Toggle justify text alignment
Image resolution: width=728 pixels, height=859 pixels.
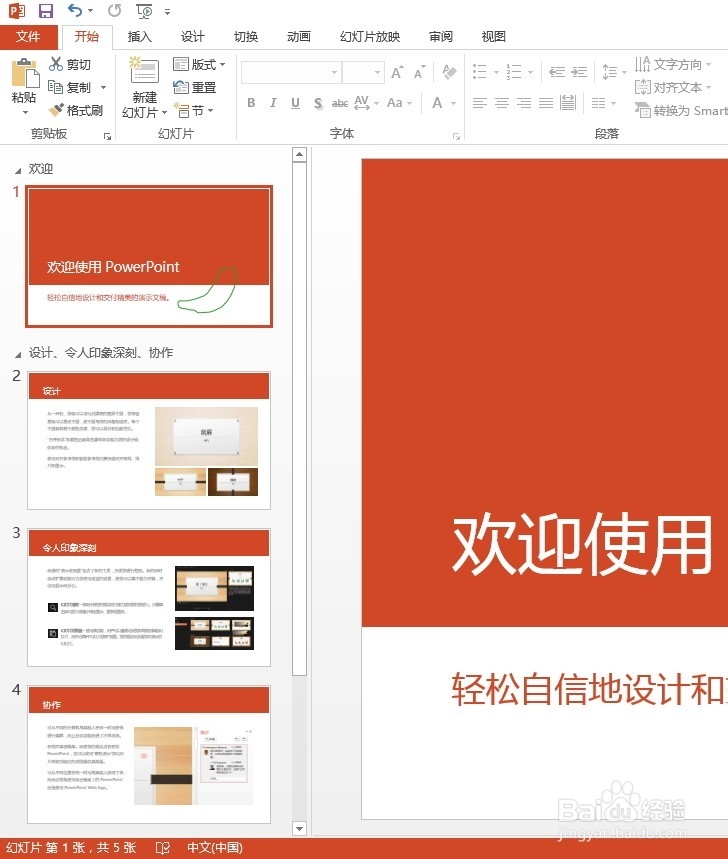click(546, 103)
